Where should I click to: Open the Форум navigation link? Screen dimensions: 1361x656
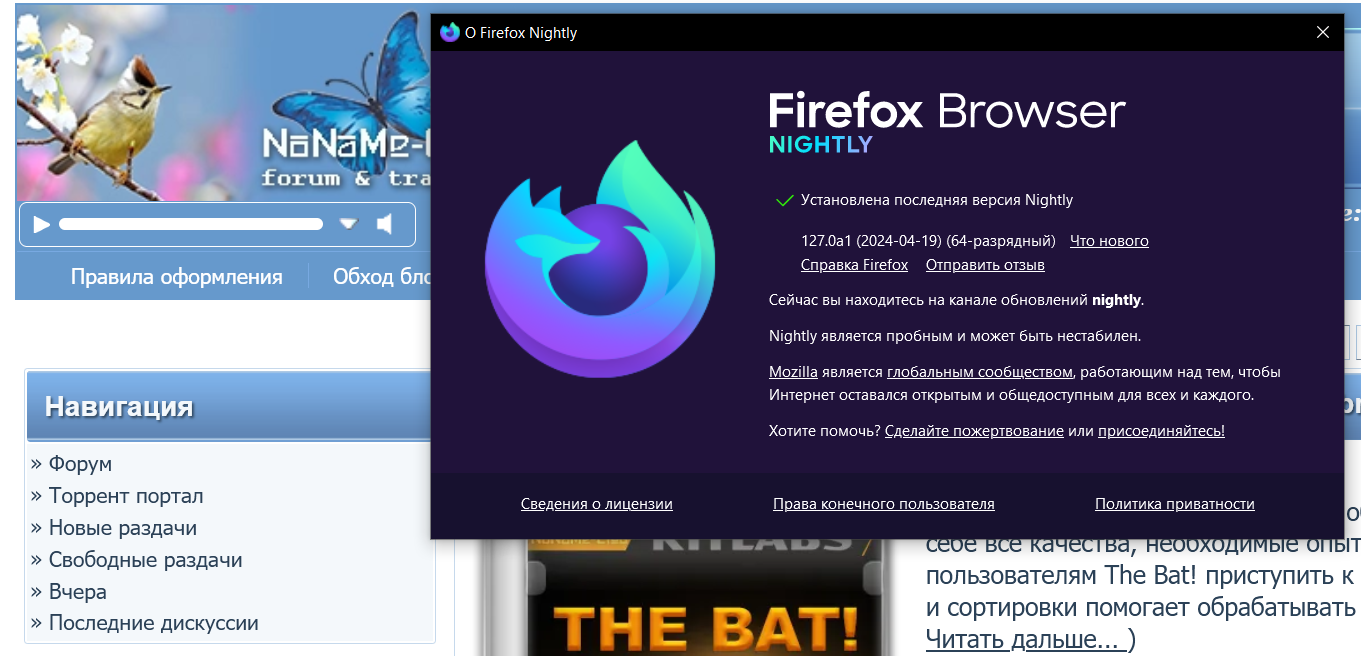pyautogui.click(x=80, y=464)
